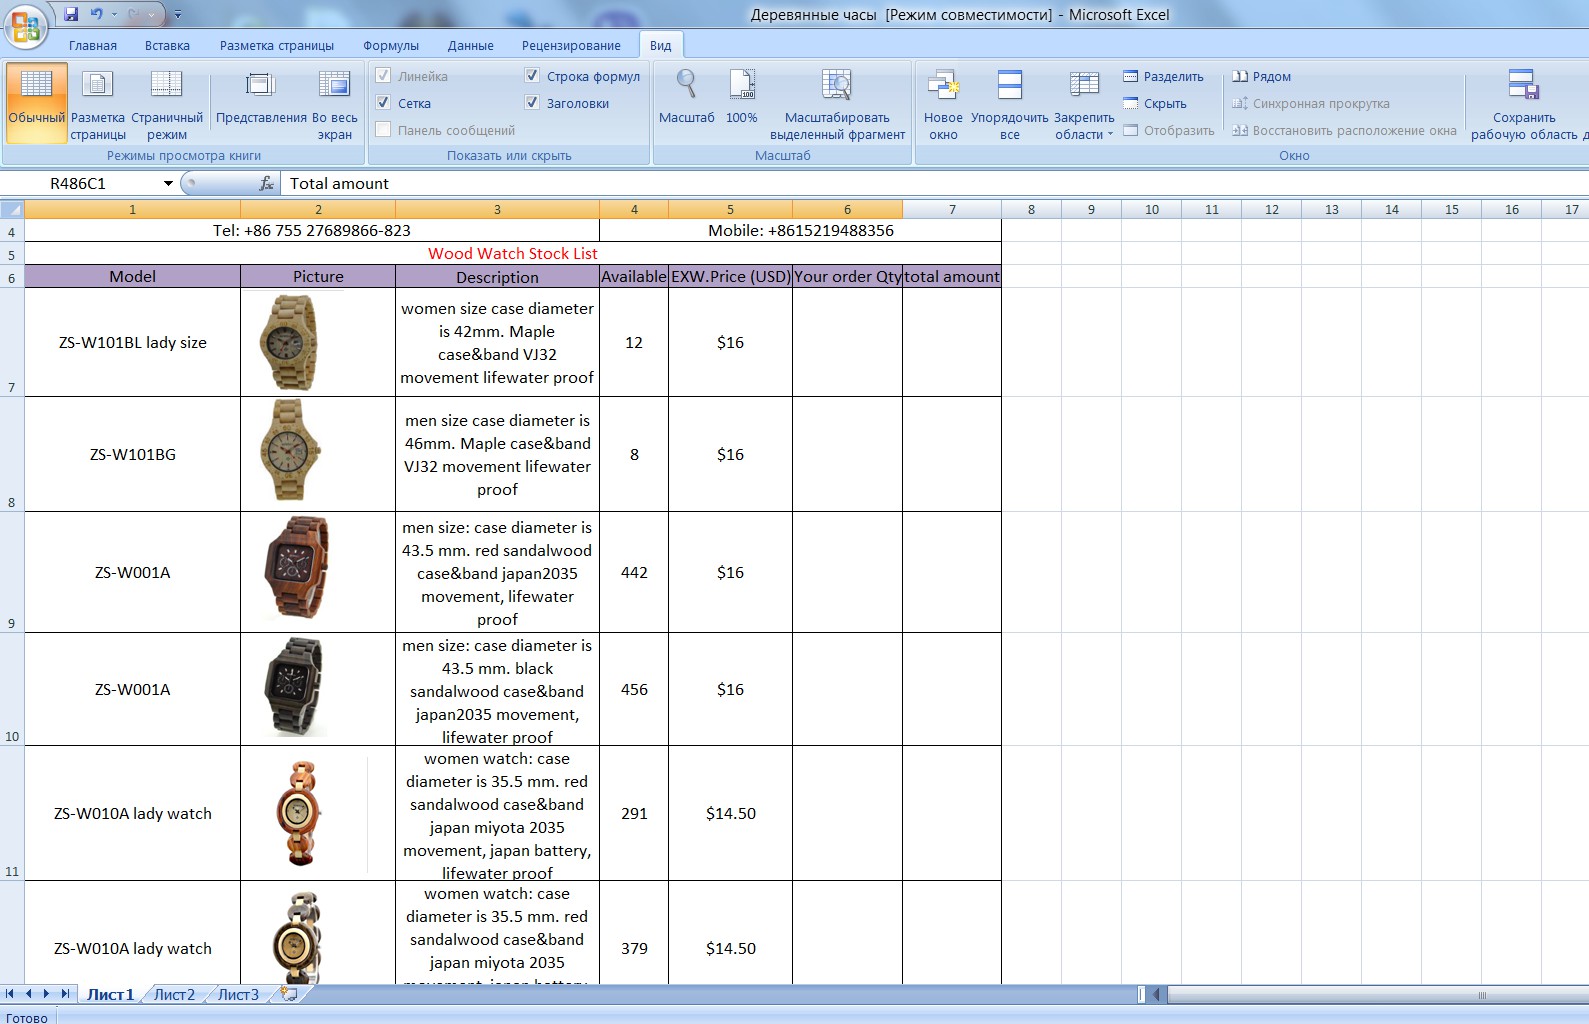Arrange all windows (Упорядочить все)
The height and width of the screenshot is (1024, 1589).
[x=1010, y=104]
